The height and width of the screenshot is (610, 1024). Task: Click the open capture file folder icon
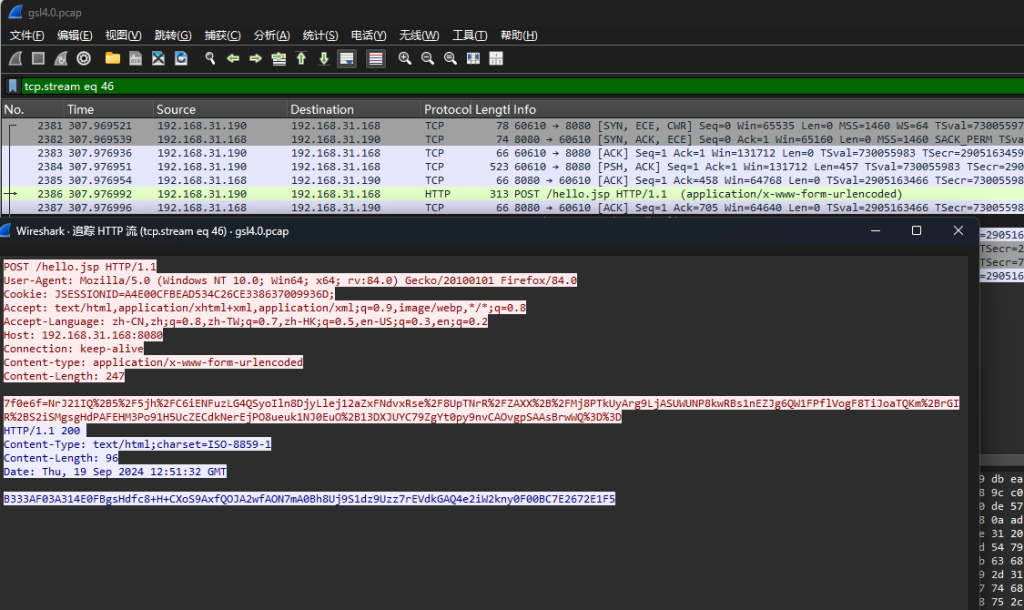pos(112,59)
